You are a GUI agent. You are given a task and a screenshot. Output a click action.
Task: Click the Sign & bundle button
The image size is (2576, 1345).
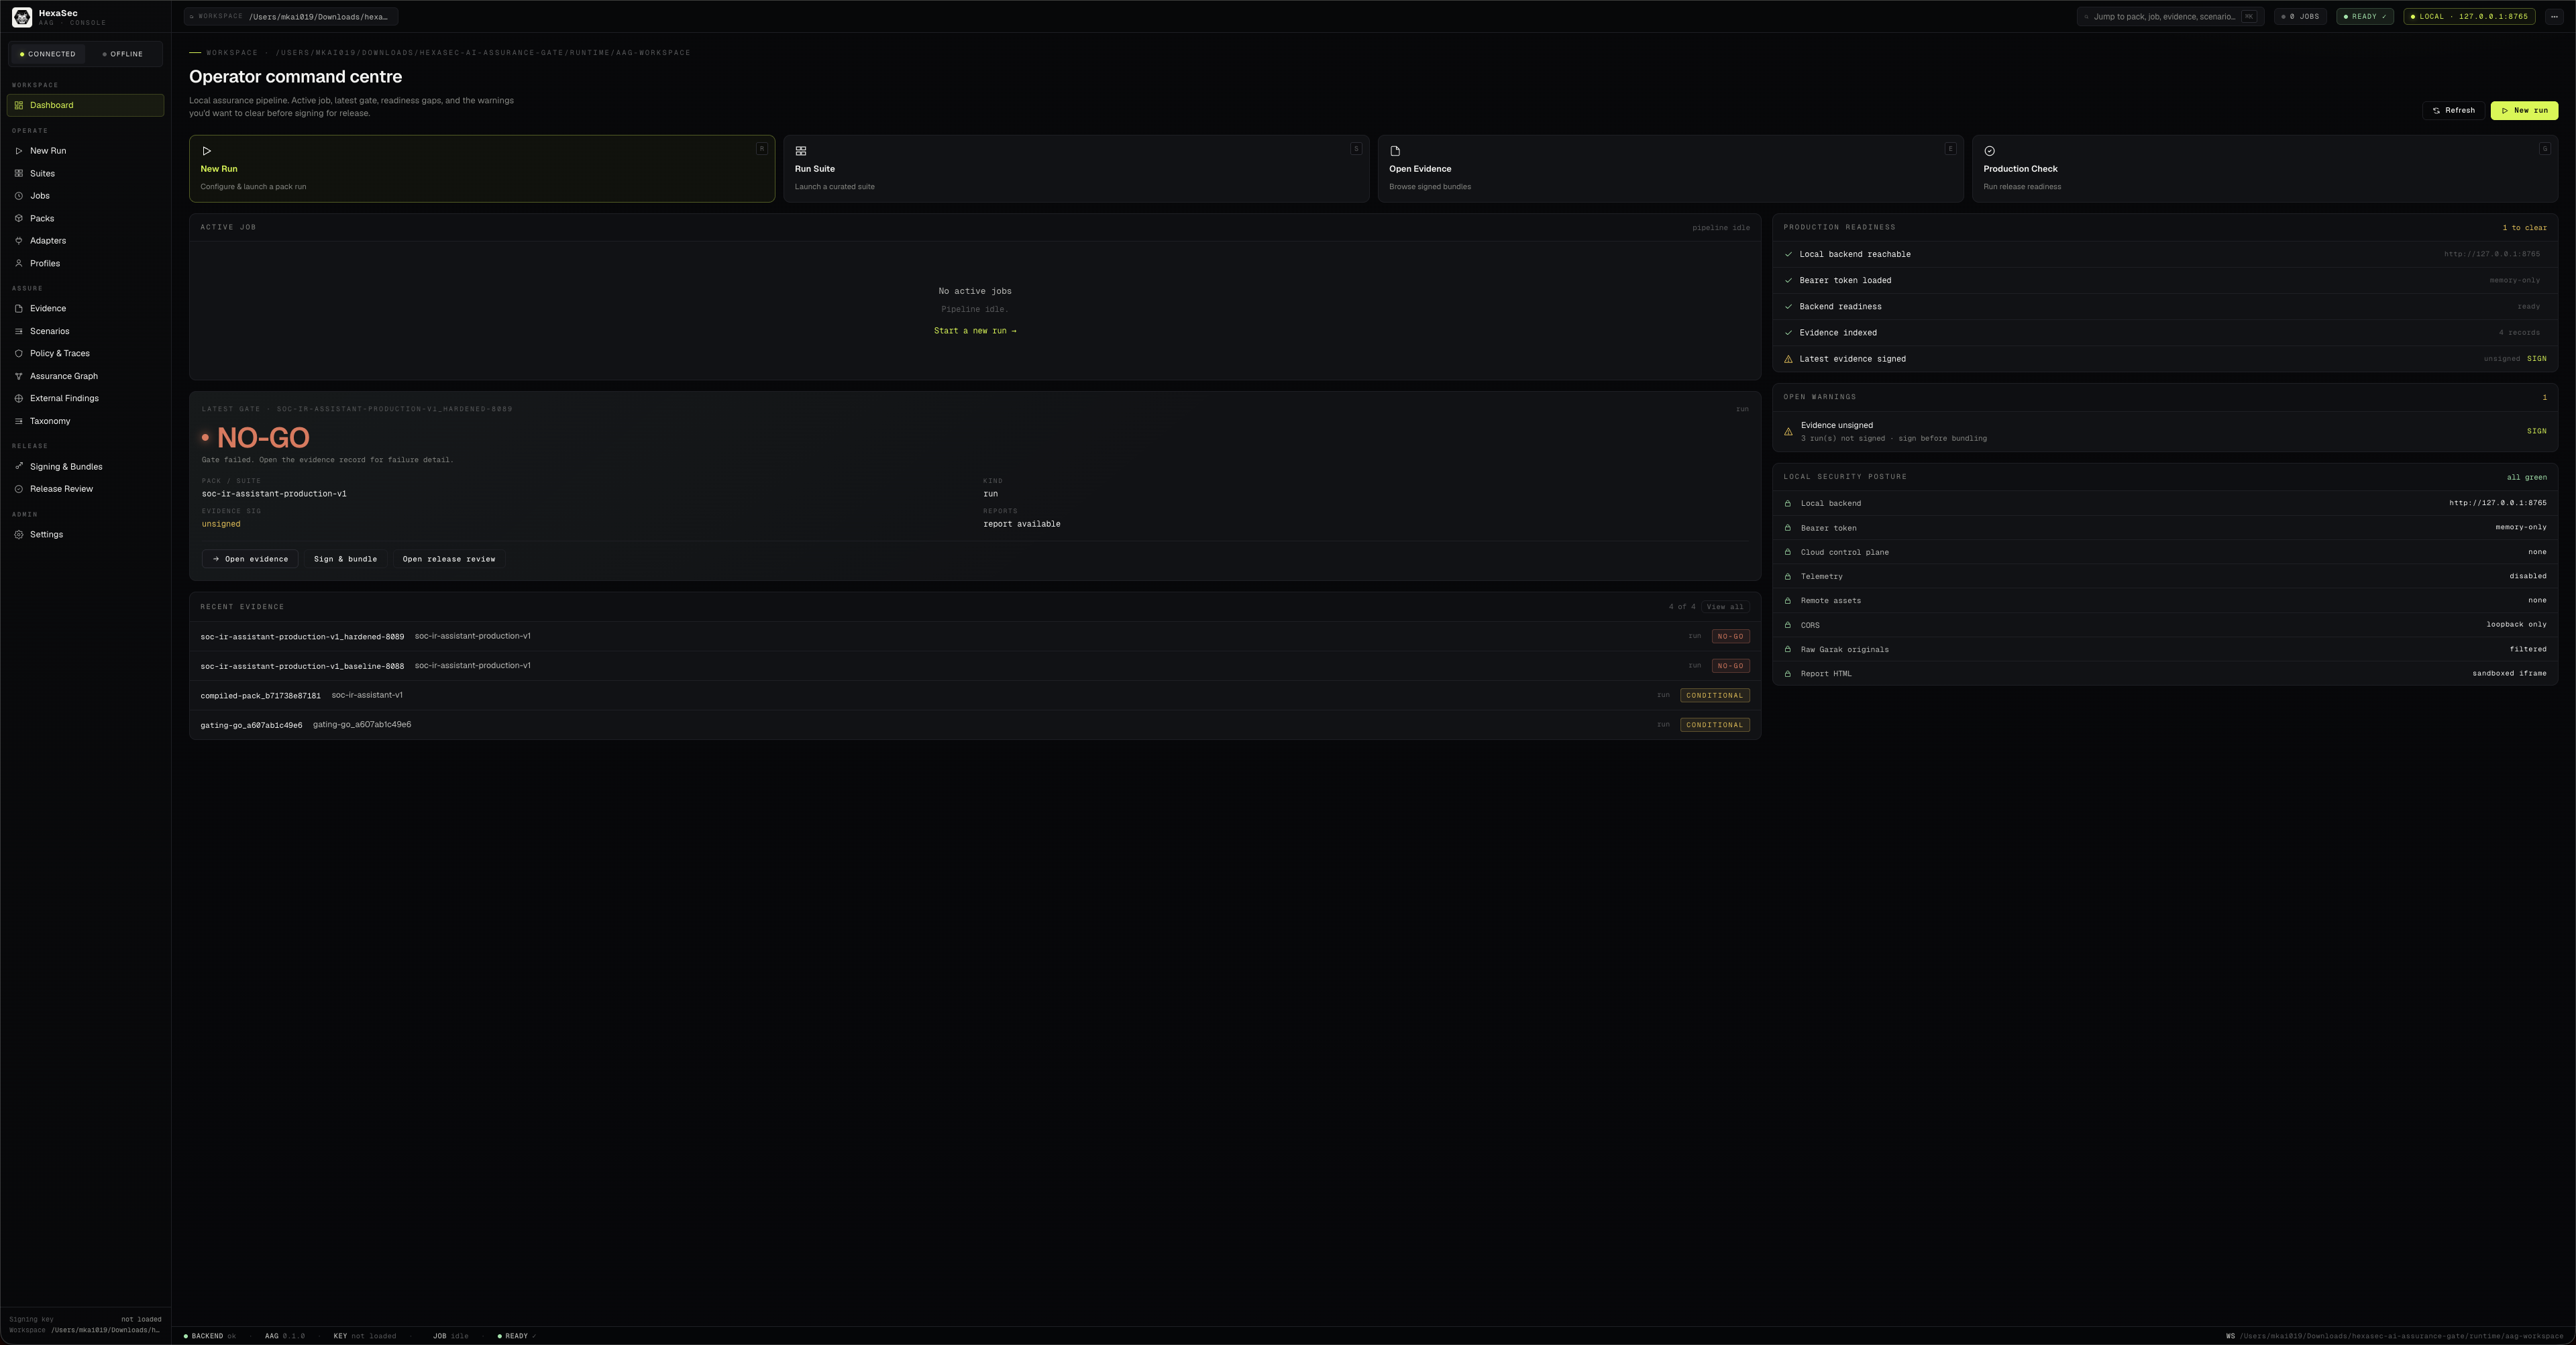(x=345, y=559)
